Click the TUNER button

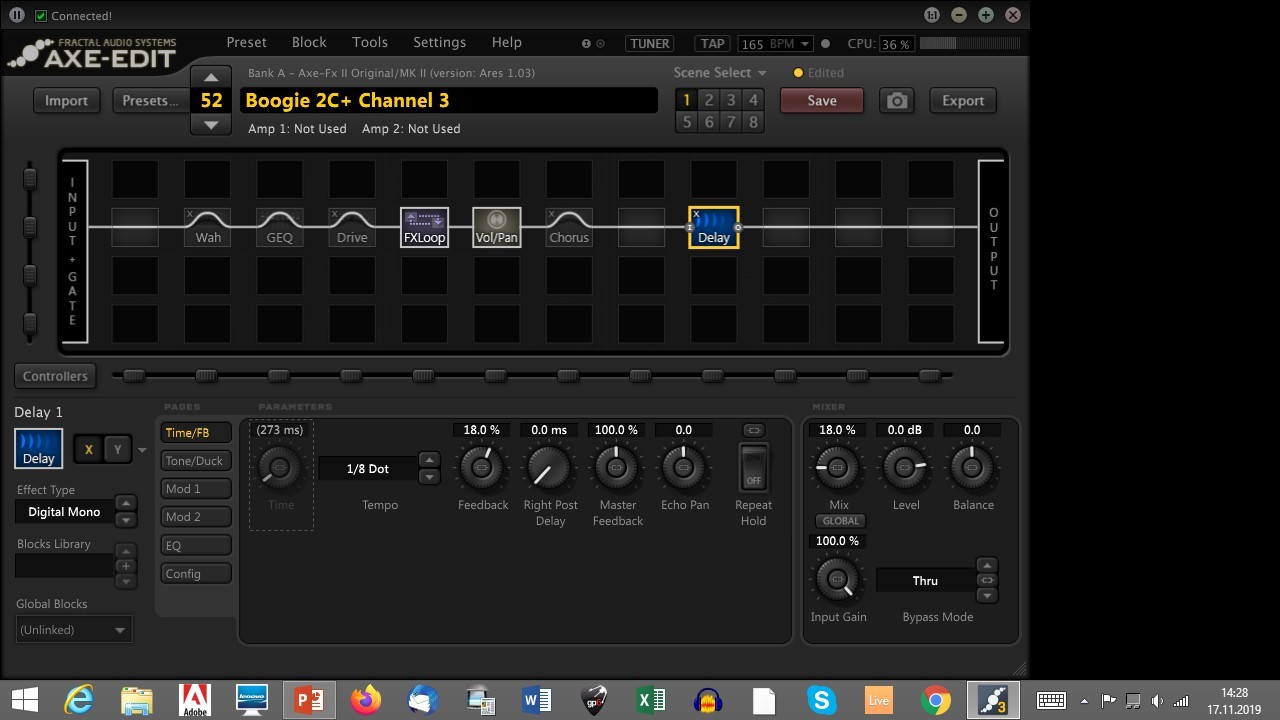[650, 44]
